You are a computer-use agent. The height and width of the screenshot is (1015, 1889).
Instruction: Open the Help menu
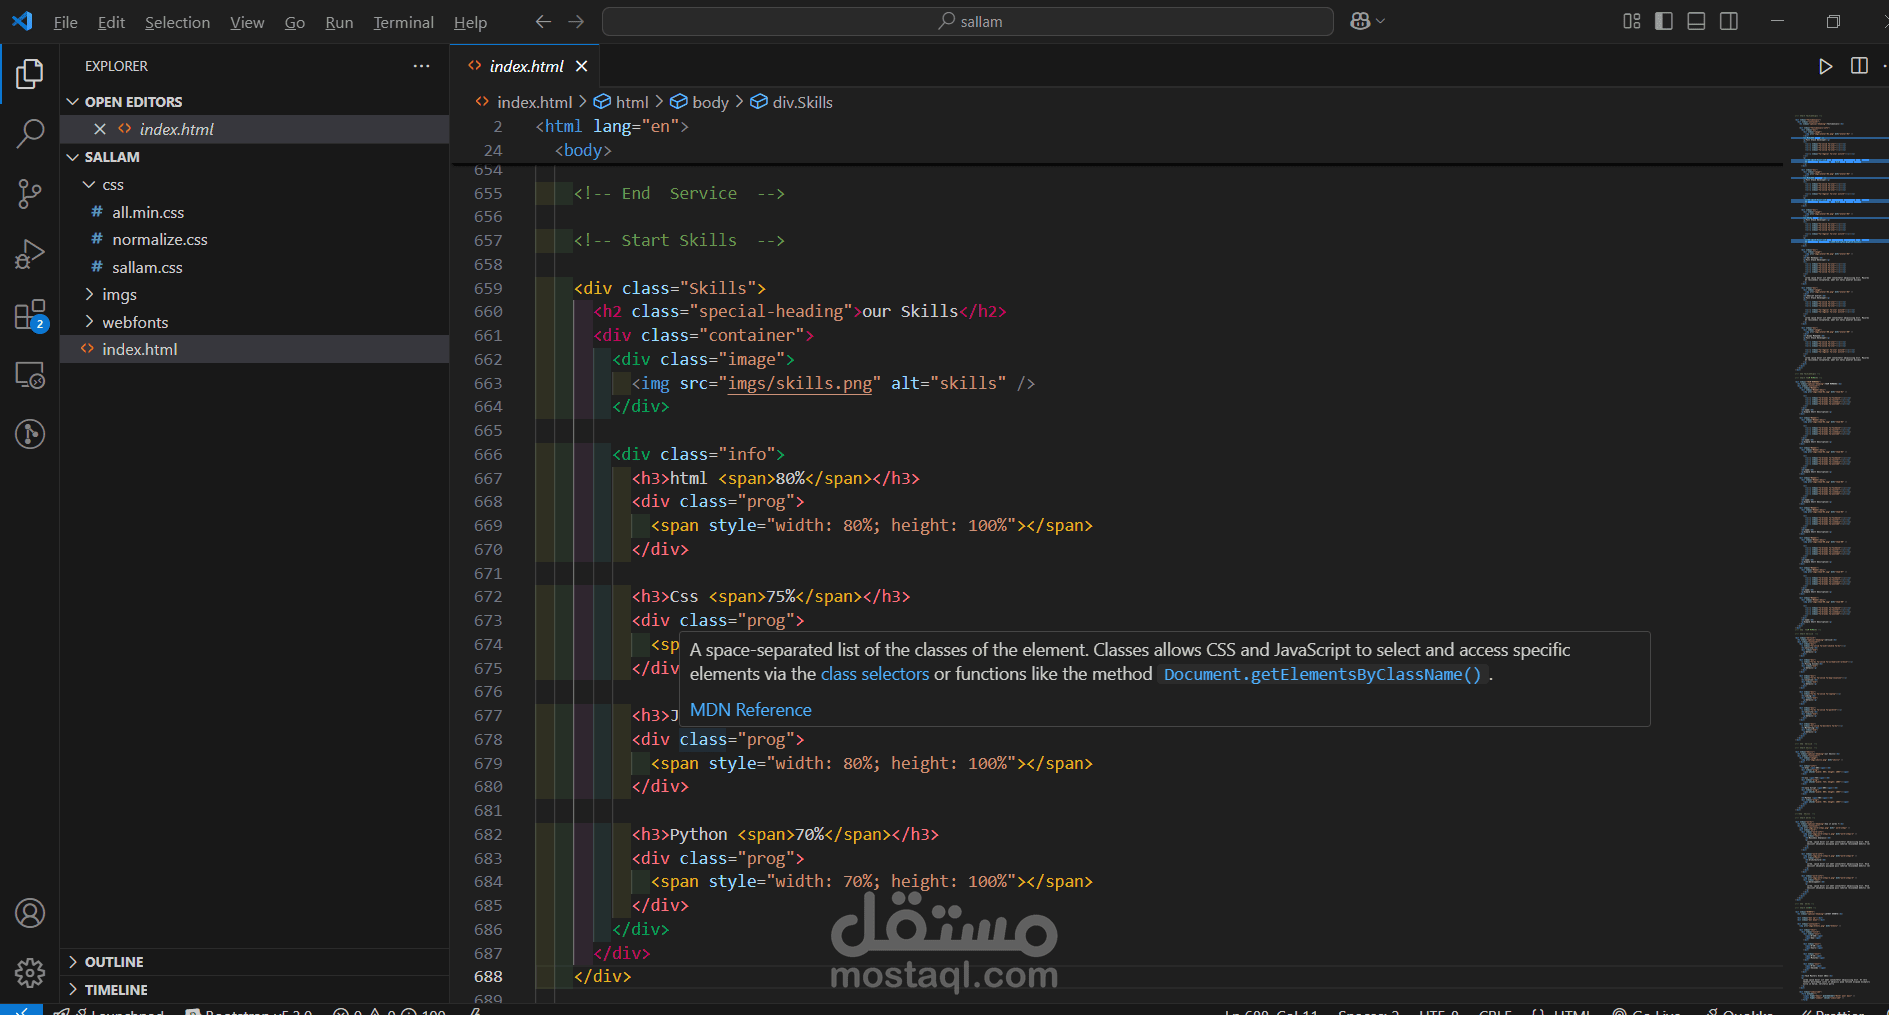(x=470, y=22)
